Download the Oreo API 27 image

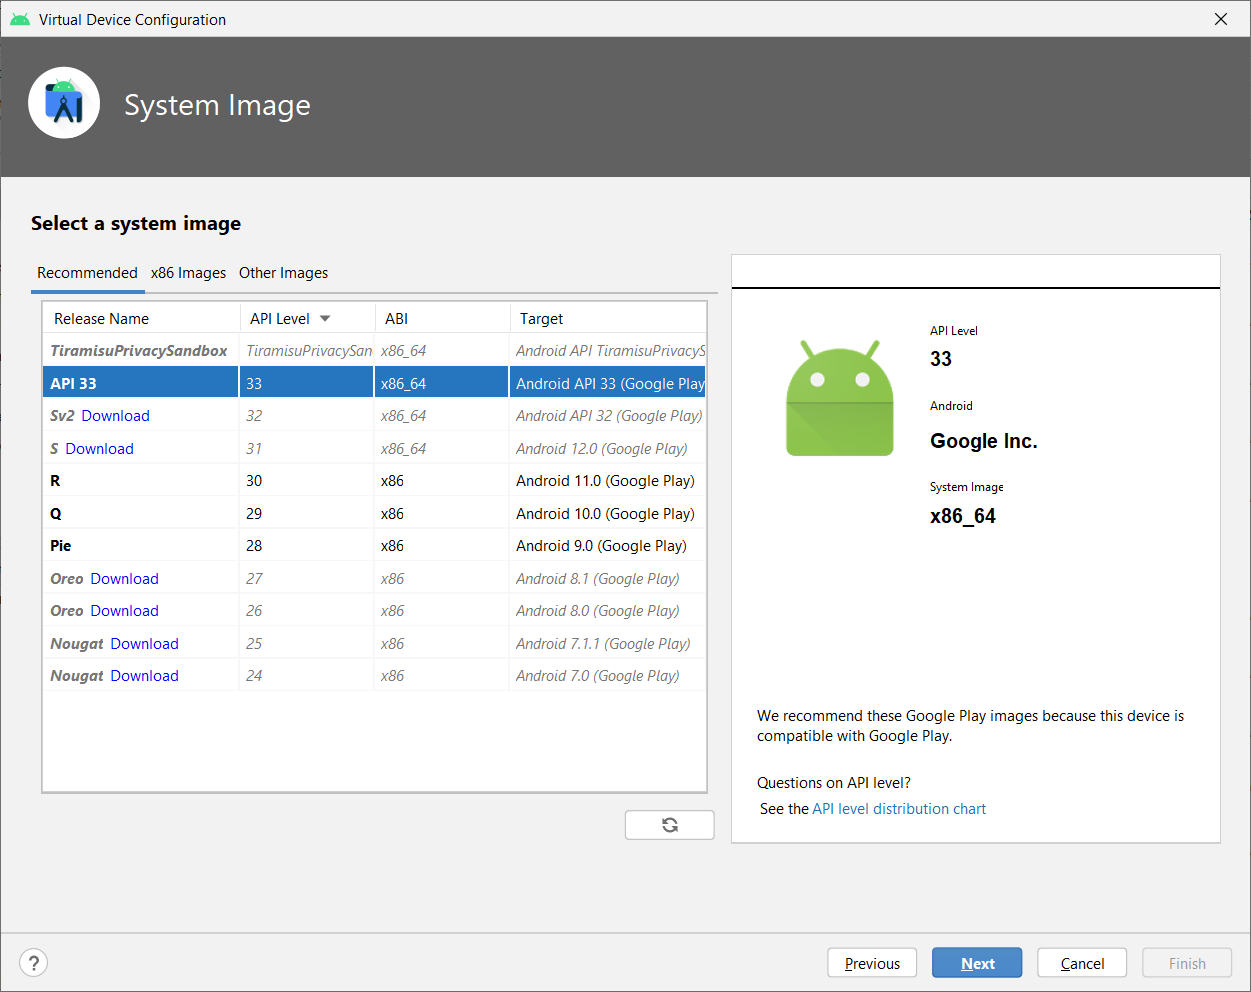[124, 579]
